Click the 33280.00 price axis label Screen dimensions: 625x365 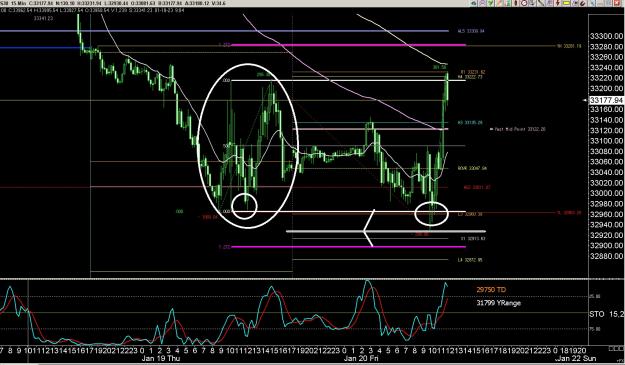point(606,47)
